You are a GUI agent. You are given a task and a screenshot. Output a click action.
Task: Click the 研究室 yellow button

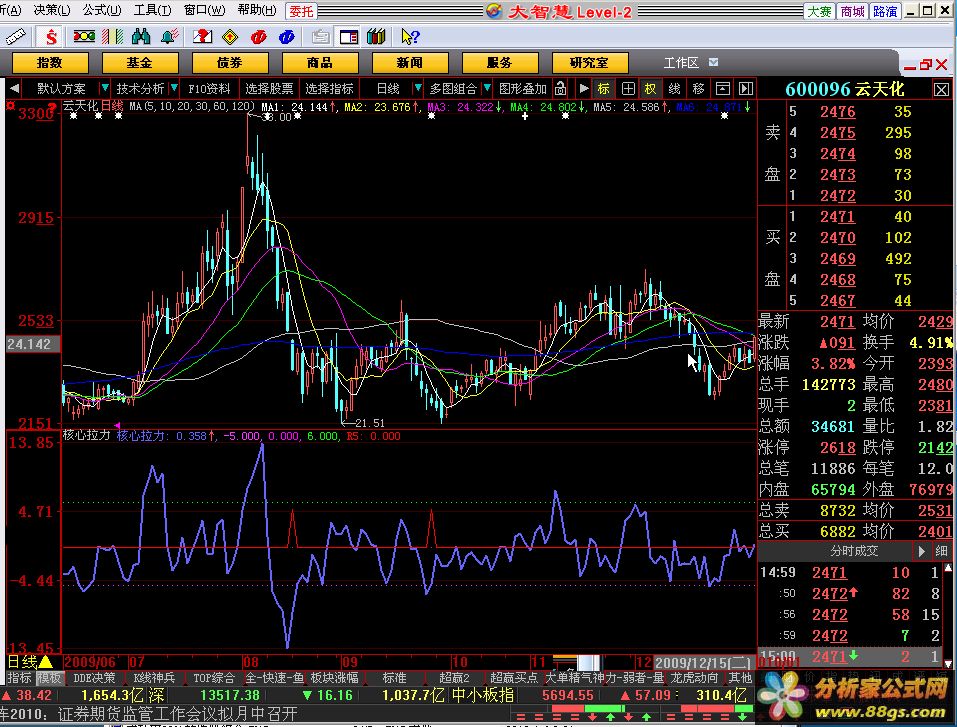tap(590, 63)
